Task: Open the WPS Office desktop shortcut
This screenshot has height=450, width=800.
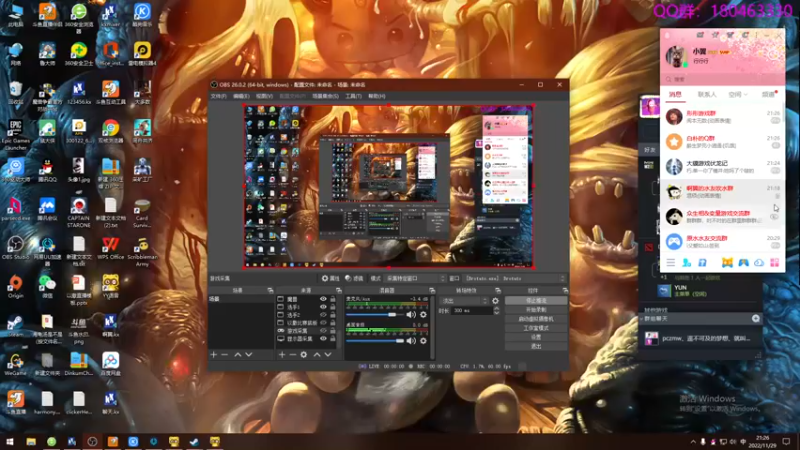Action: point(110,248)
